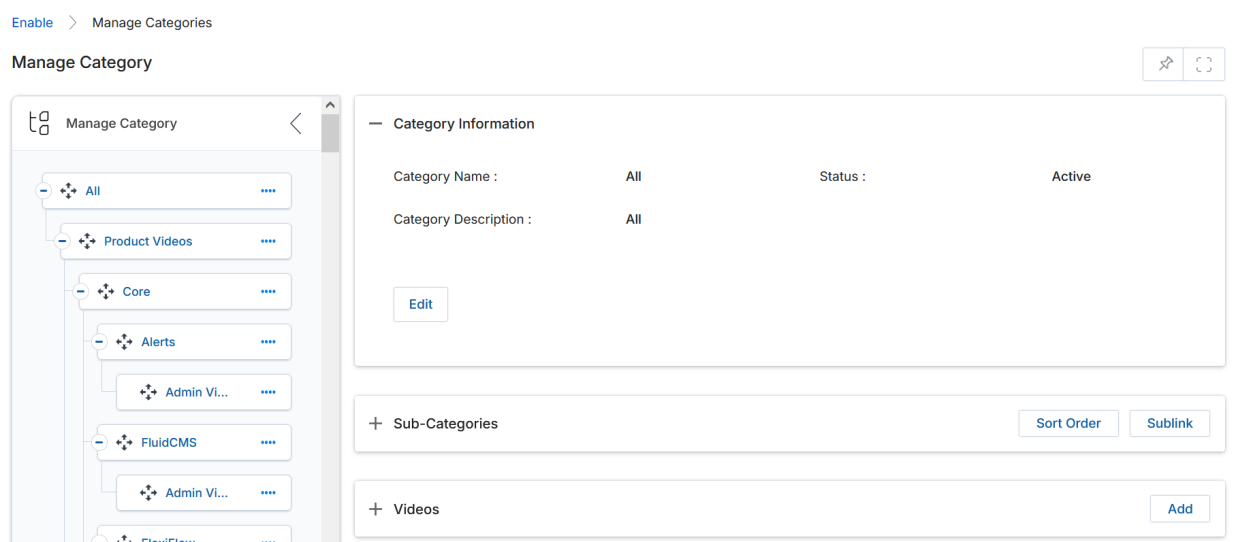1236x542 pixels.
Task: Click the Sort Order button
Action: coord(1068,424)
